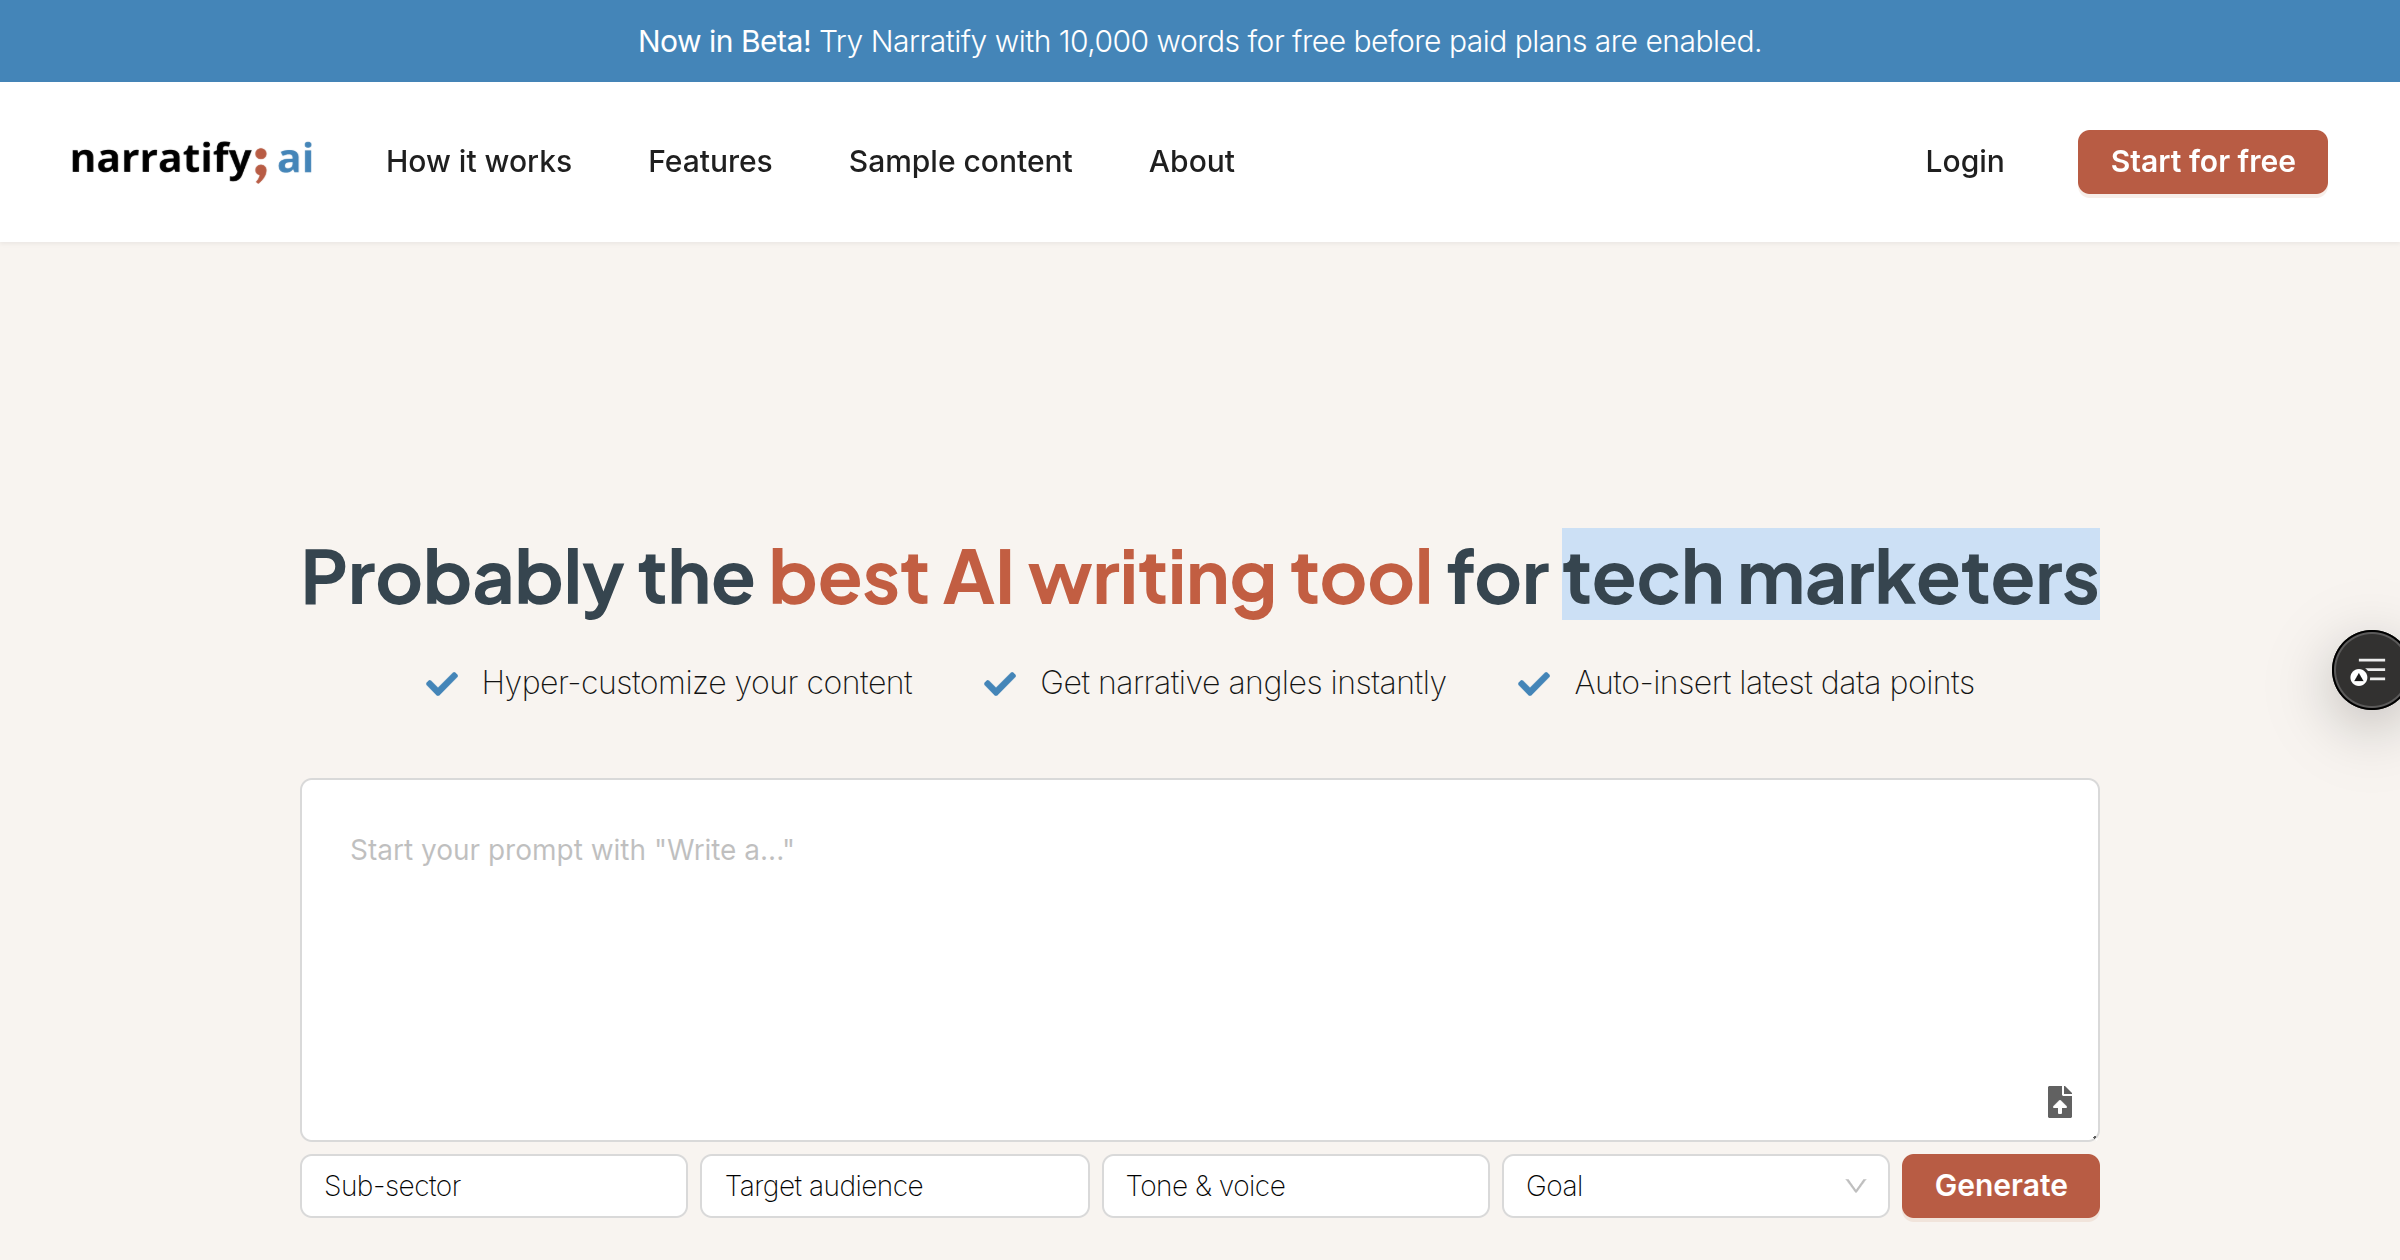Click the Login link
The width and height of the screenshot is (2400, 1260).
click(x=1964, y=161)
